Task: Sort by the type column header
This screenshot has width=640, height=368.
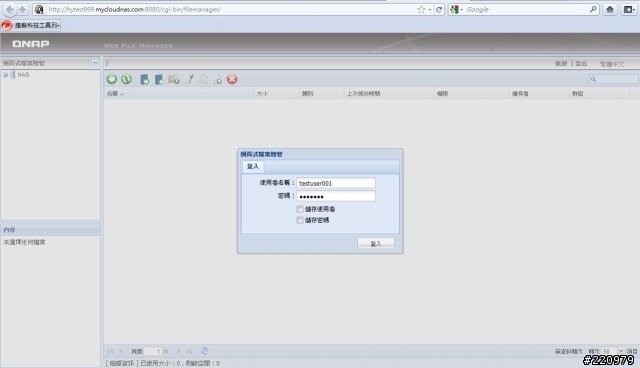Action: (x=322, y=93)
